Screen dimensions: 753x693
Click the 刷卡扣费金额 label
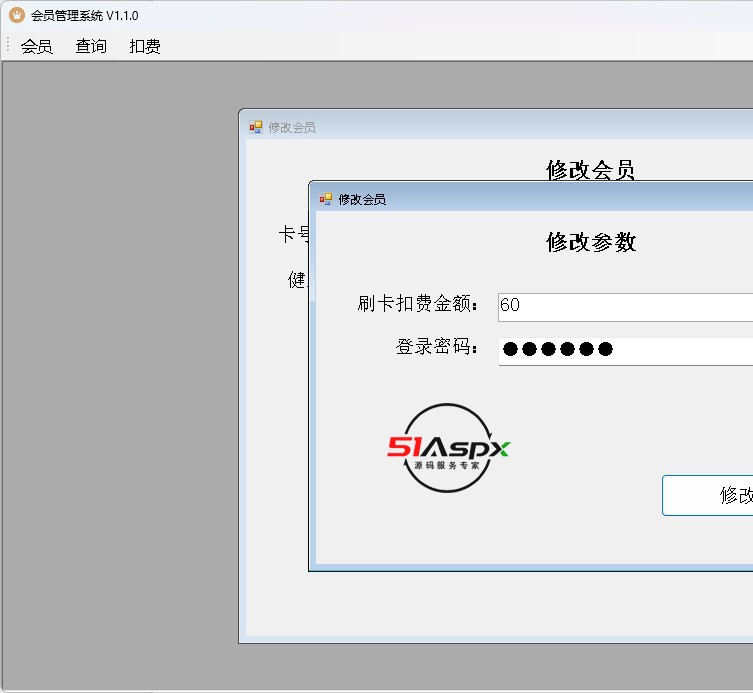click(417, 304)
